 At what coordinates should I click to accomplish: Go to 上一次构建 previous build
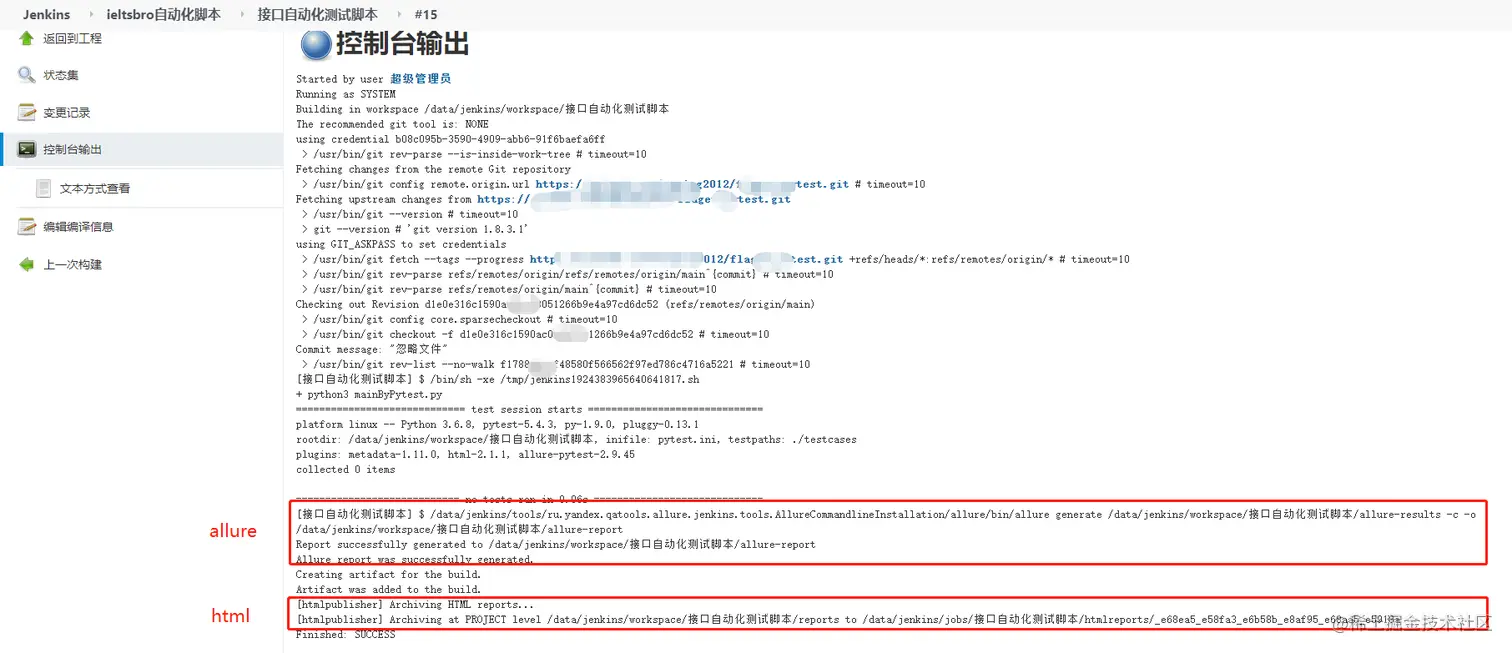[72, 264]
